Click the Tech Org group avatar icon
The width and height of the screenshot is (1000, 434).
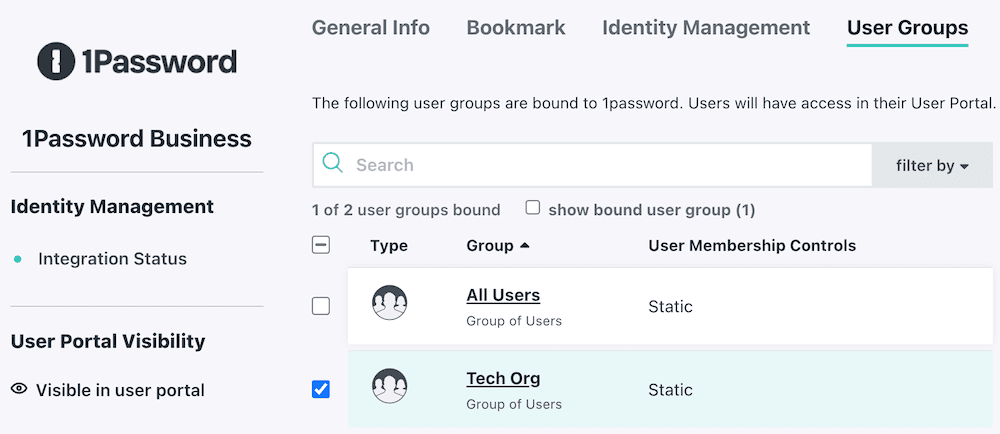click(x=389, y=386)
